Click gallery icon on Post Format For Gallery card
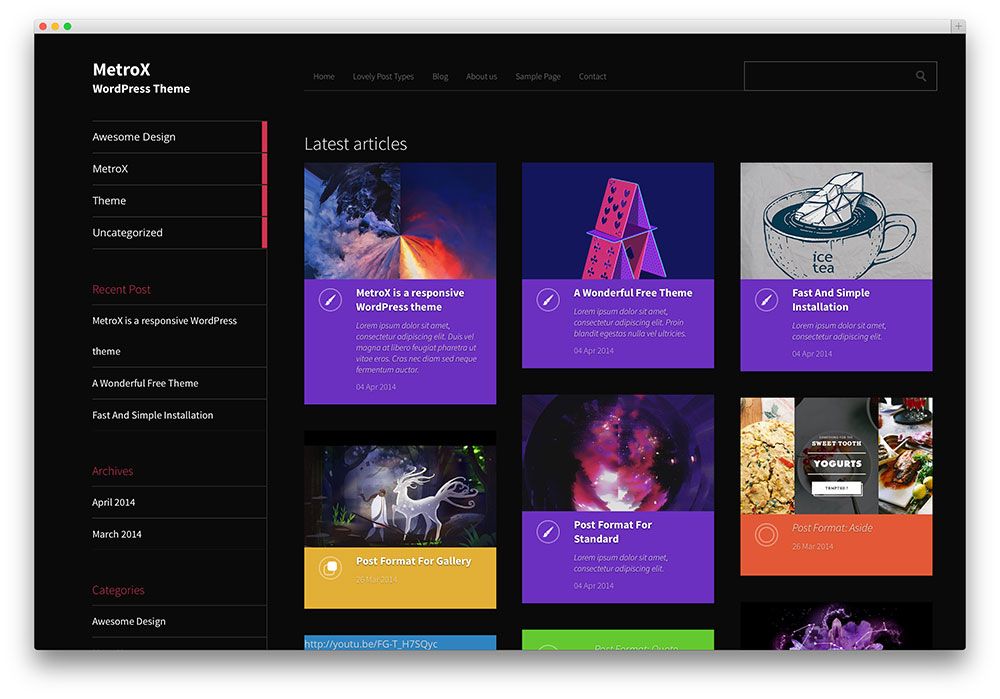Image resolution: width=1000 pixels, height=699 pixels. (330, 568)
